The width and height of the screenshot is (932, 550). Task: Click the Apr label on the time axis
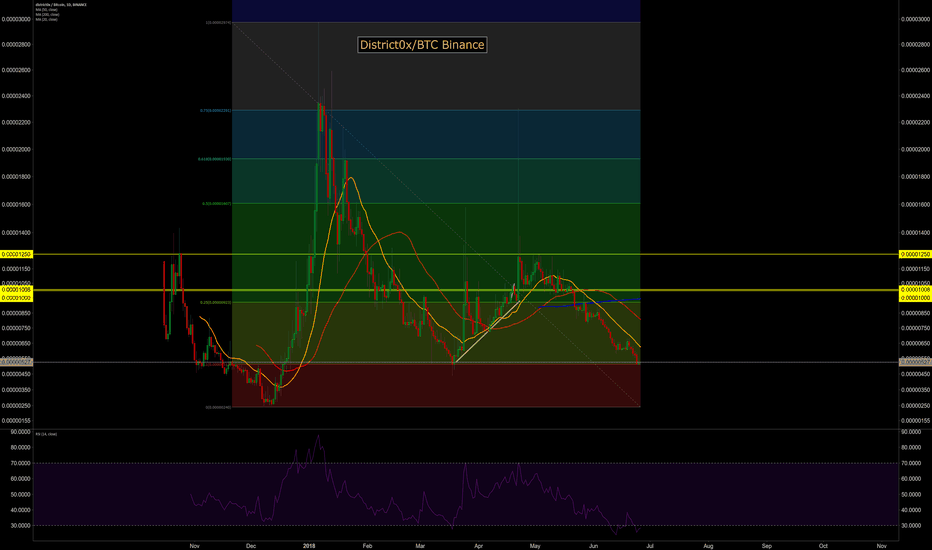point(478,546)
